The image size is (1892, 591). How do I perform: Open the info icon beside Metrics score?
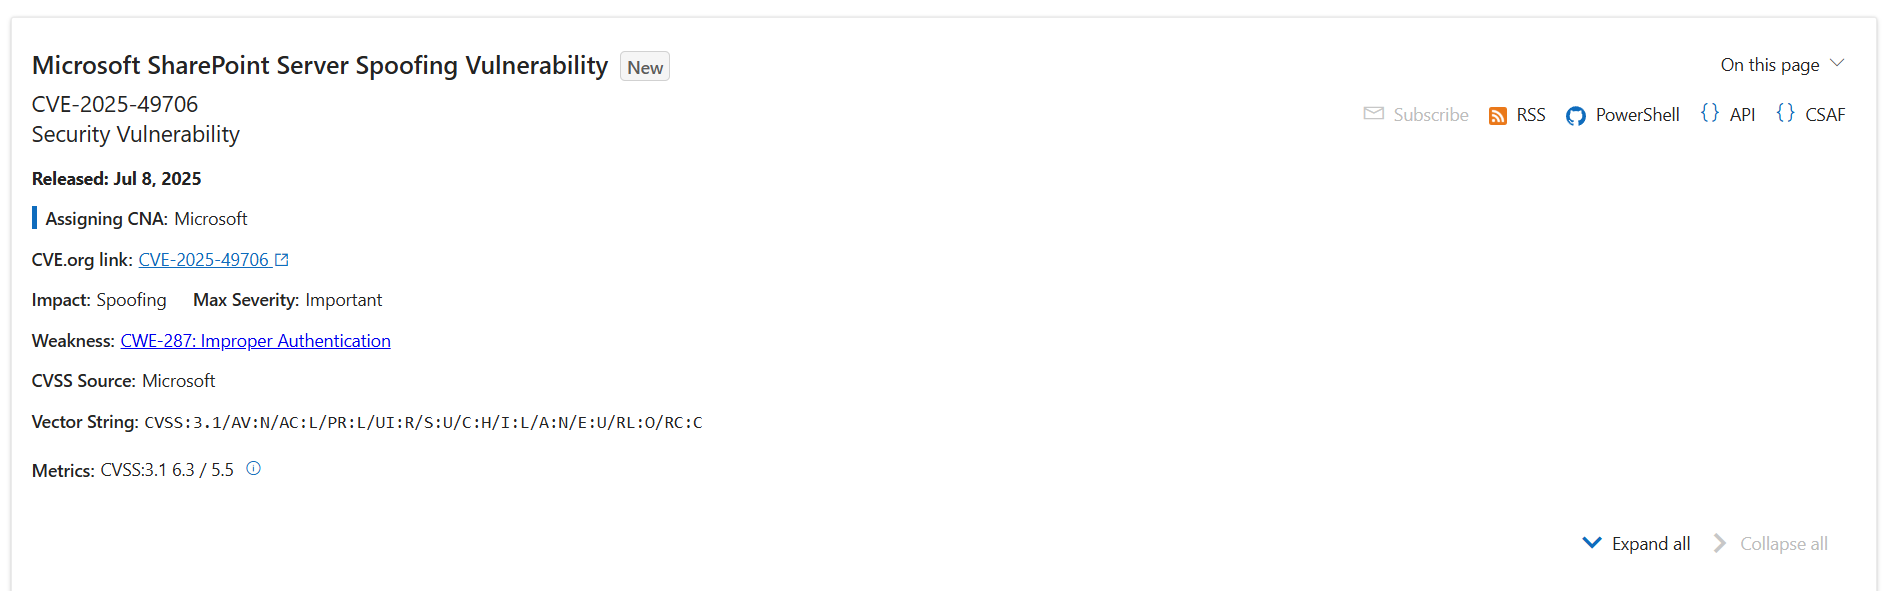coord(254,468)
